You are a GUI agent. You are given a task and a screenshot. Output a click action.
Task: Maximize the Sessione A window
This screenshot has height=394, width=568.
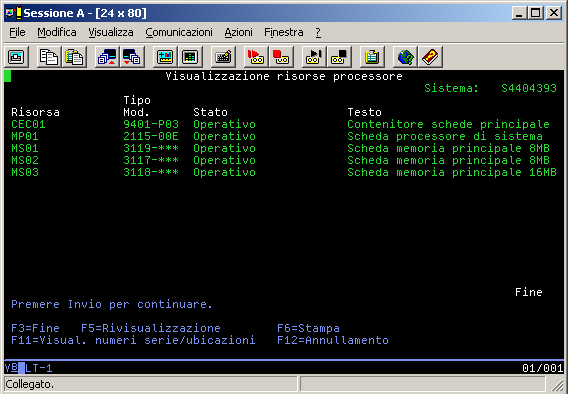tap(536, 13)
